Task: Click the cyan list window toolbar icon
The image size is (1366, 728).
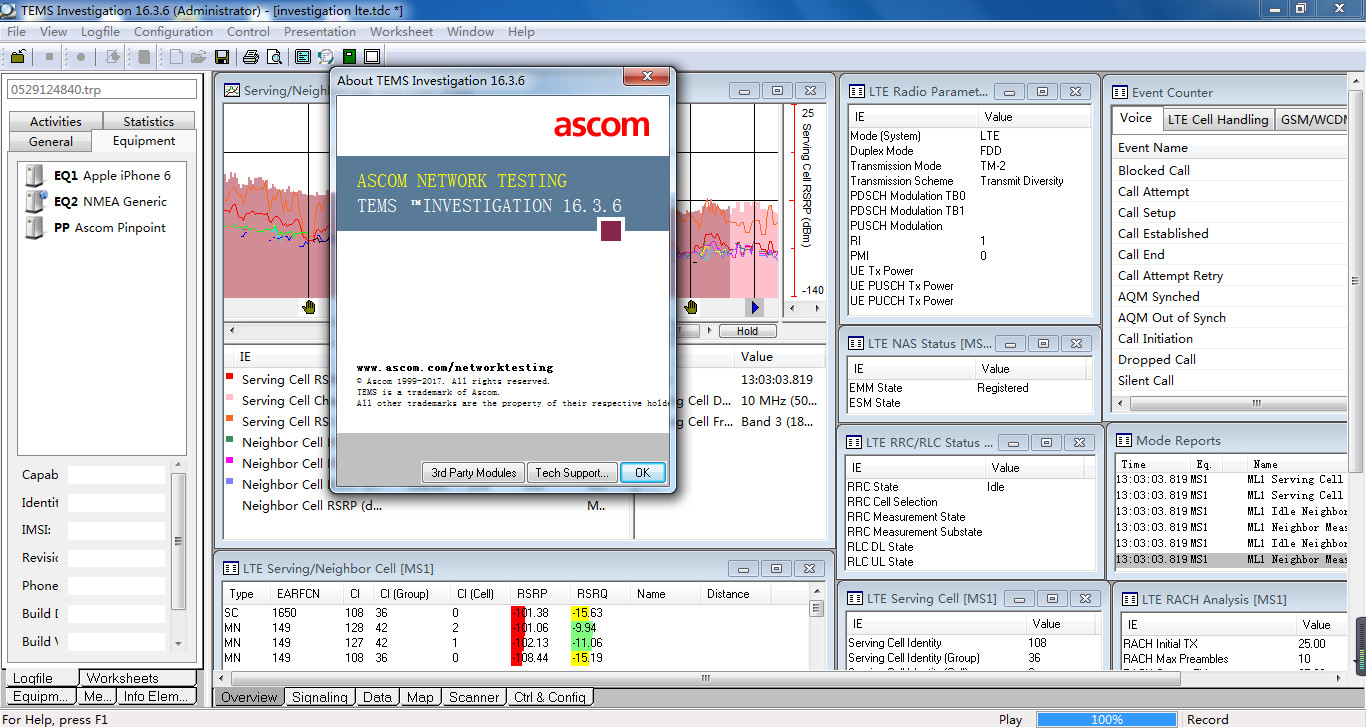Action: point(302,56)
